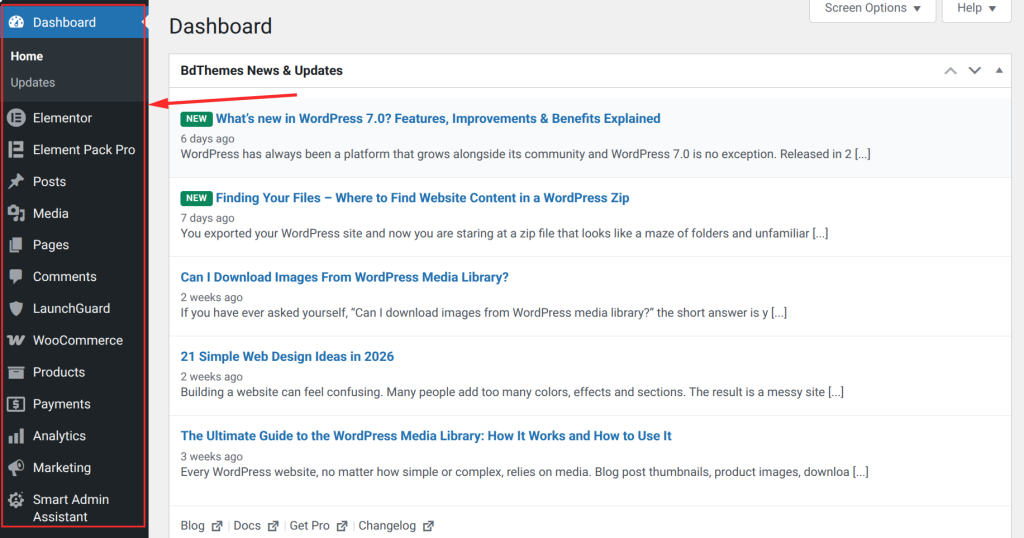The height and width of the screenshot is (538, 1024).
Task: Click the WooCommerce logo icon
Action: pos(16,340)
